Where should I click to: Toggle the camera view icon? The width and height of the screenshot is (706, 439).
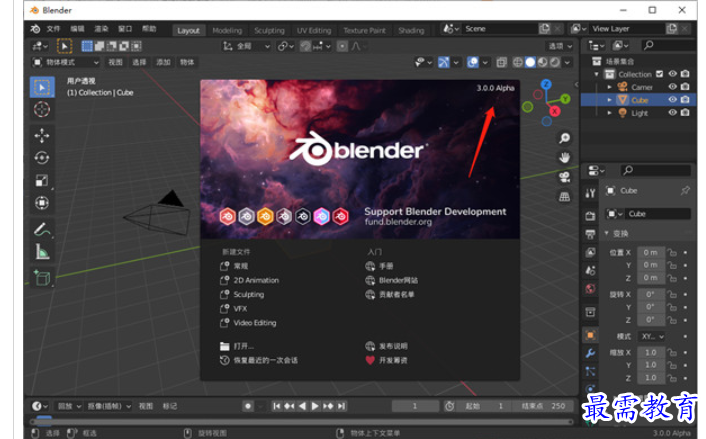tap(564, 177)
